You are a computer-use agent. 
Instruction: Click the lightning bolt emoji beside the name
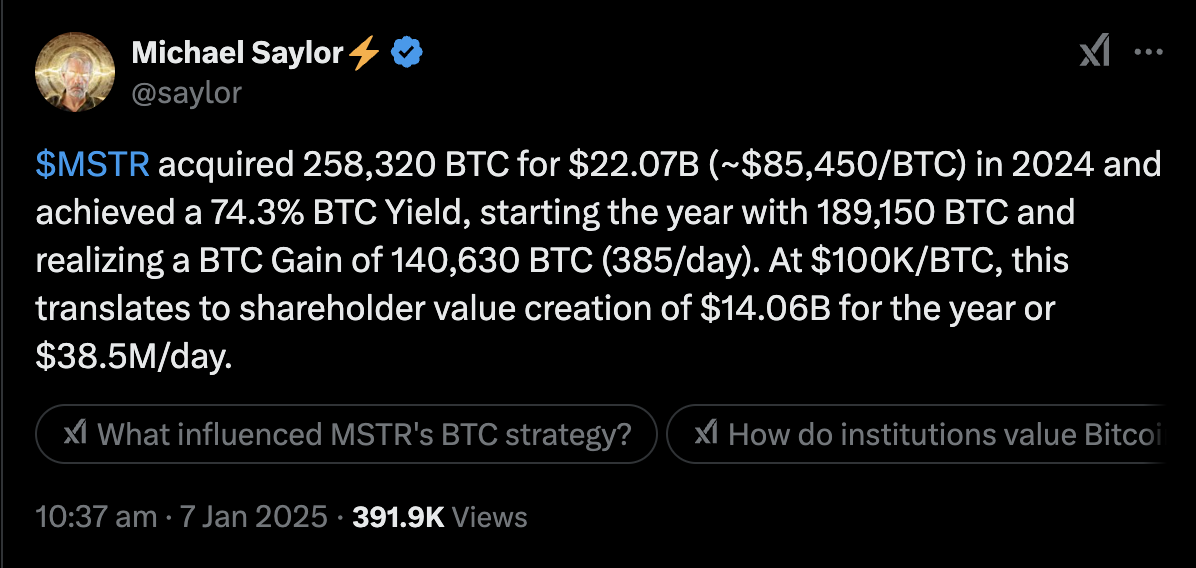(365, 53)
